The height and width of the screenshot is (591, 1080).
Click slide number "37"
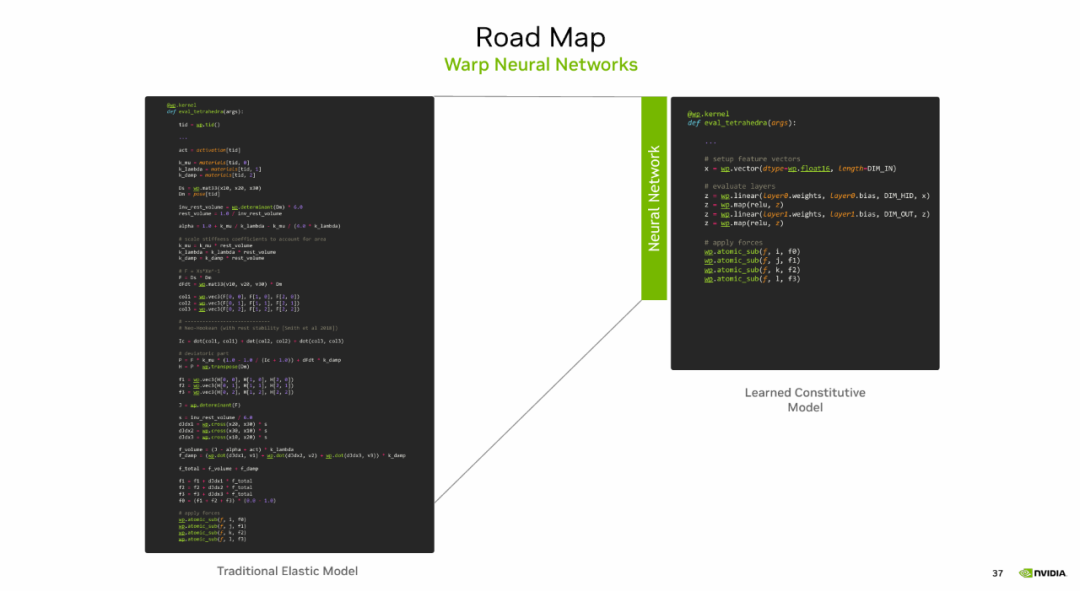coord(997,573)
